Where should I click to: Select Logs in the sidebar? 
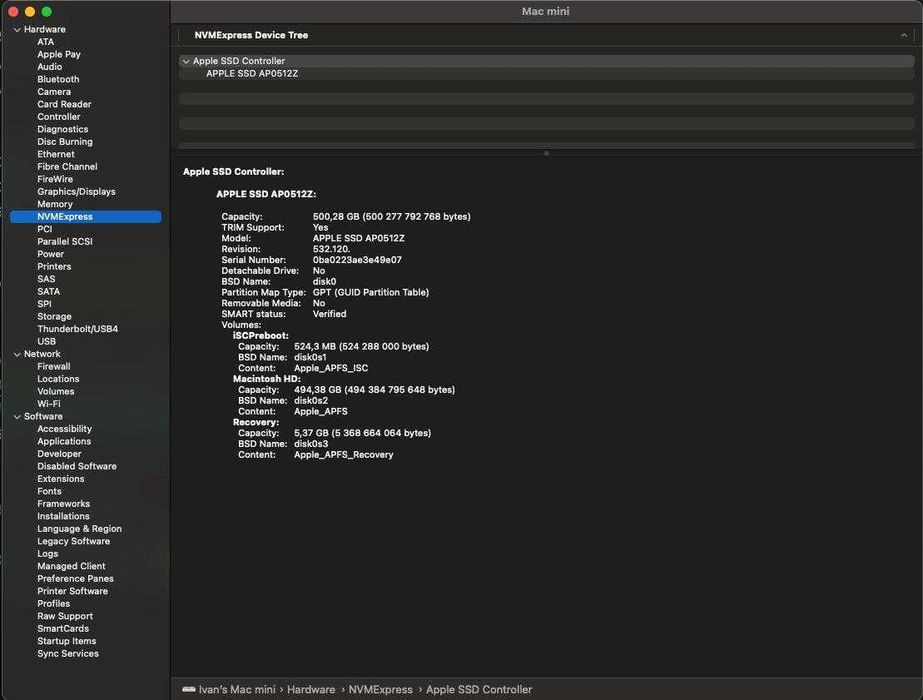[x=48, y=554]
